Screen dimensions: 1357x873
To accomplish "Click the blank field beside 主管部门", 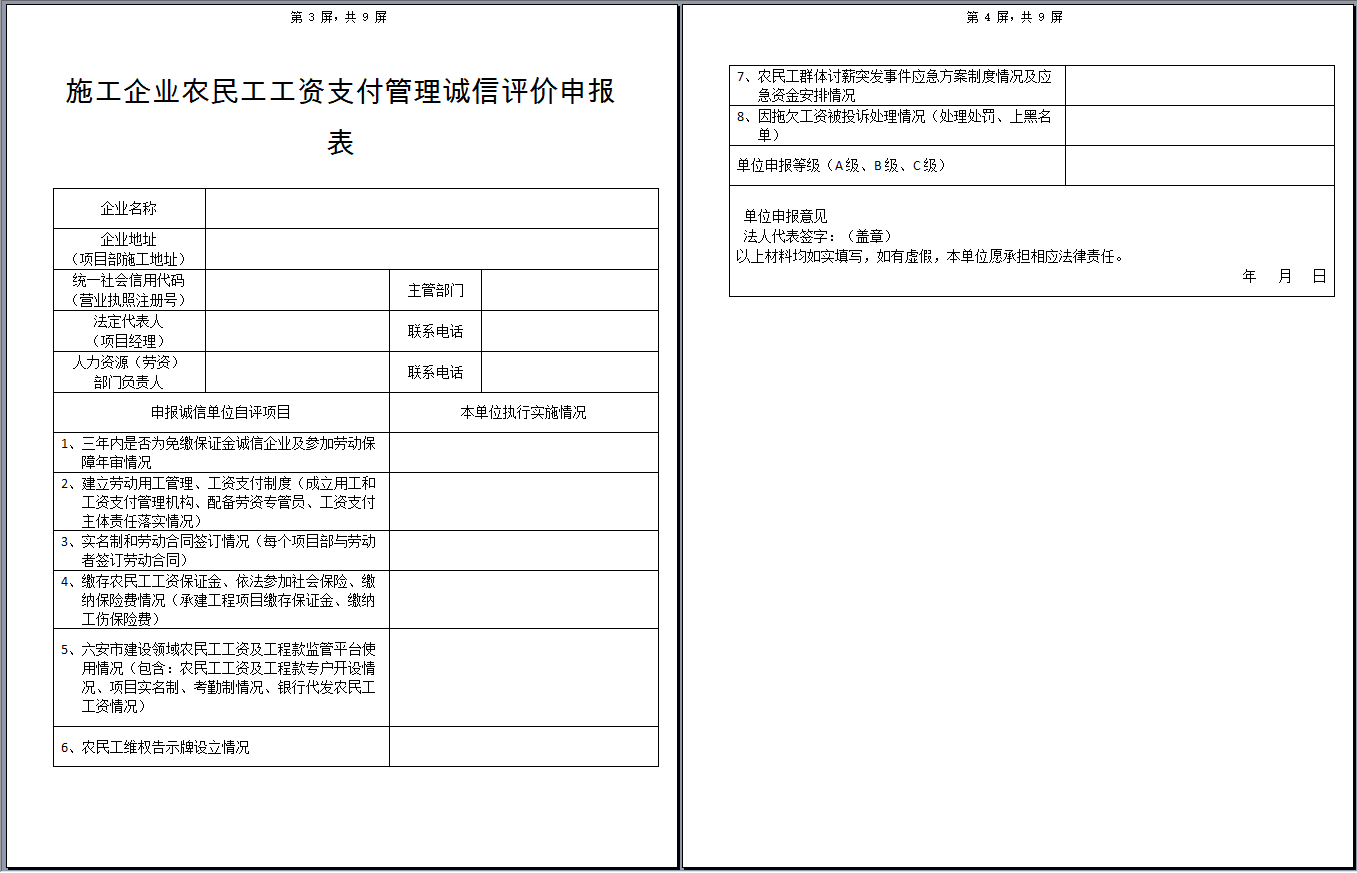I will (x=570, y=290).
